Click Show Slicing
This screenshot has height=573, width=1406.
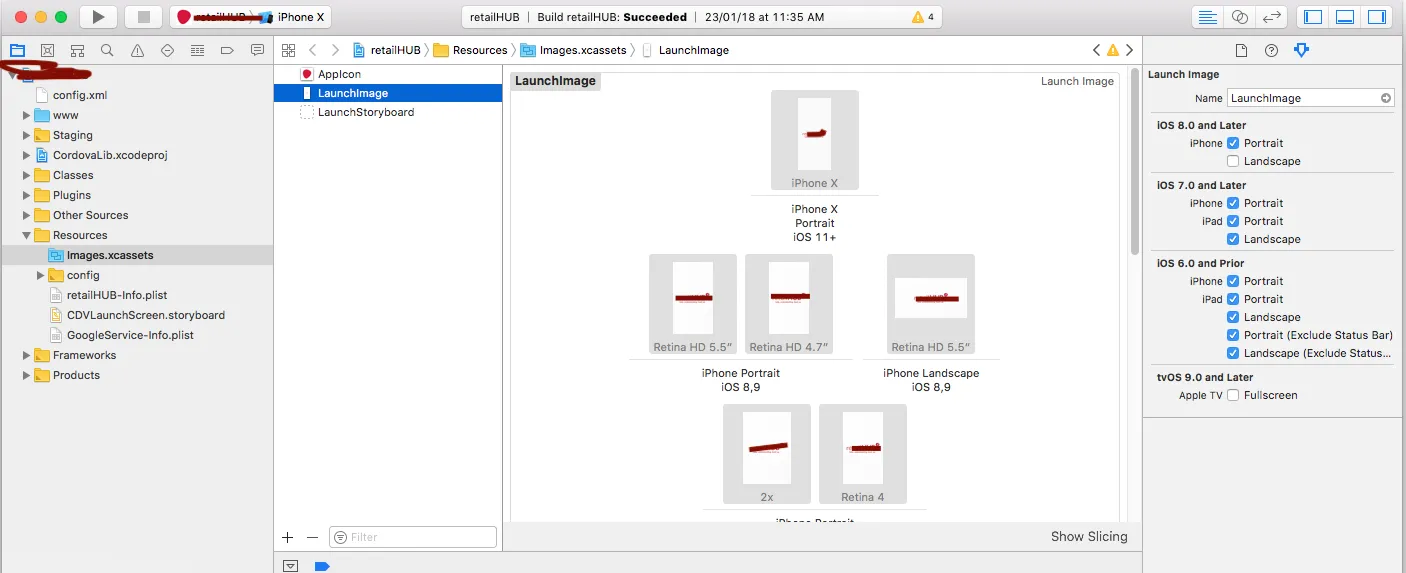pos(1089,537)
